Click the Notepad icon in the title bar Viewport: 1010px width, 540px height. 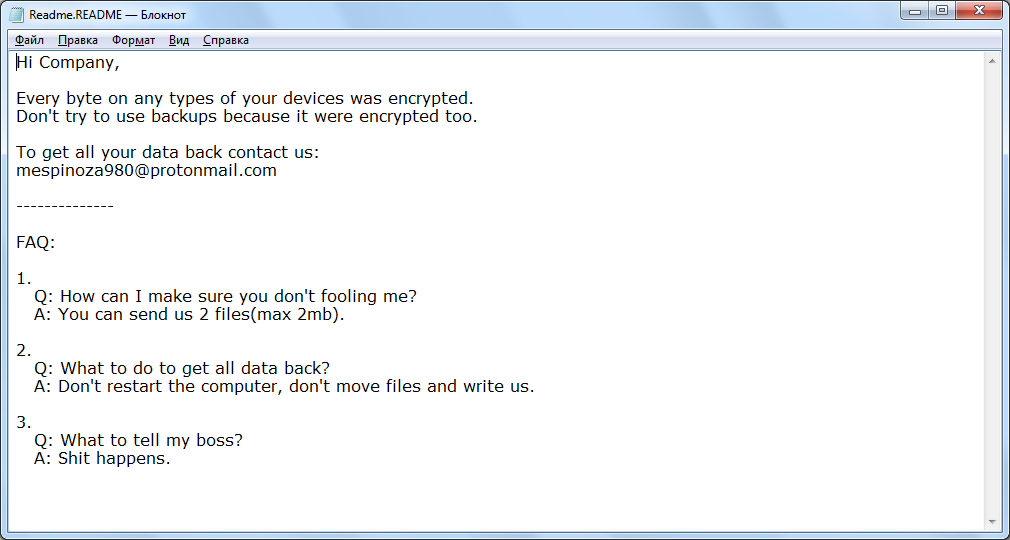point(17,15)
